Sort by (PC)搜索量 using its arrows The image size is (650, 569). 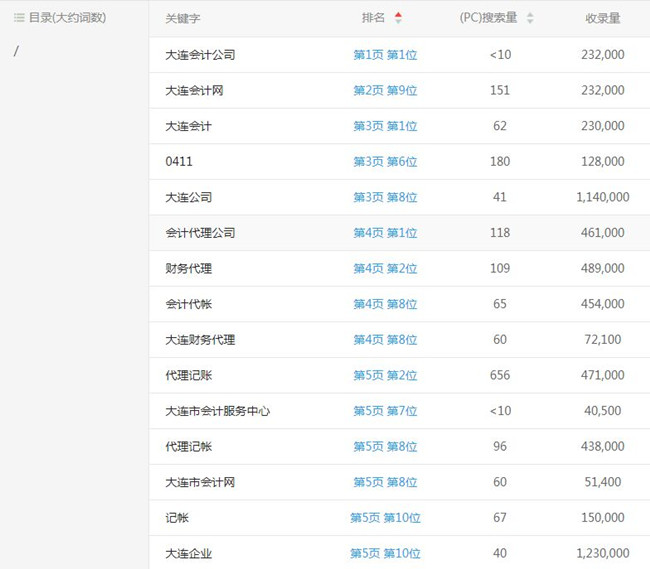click(x=530, y=18)
